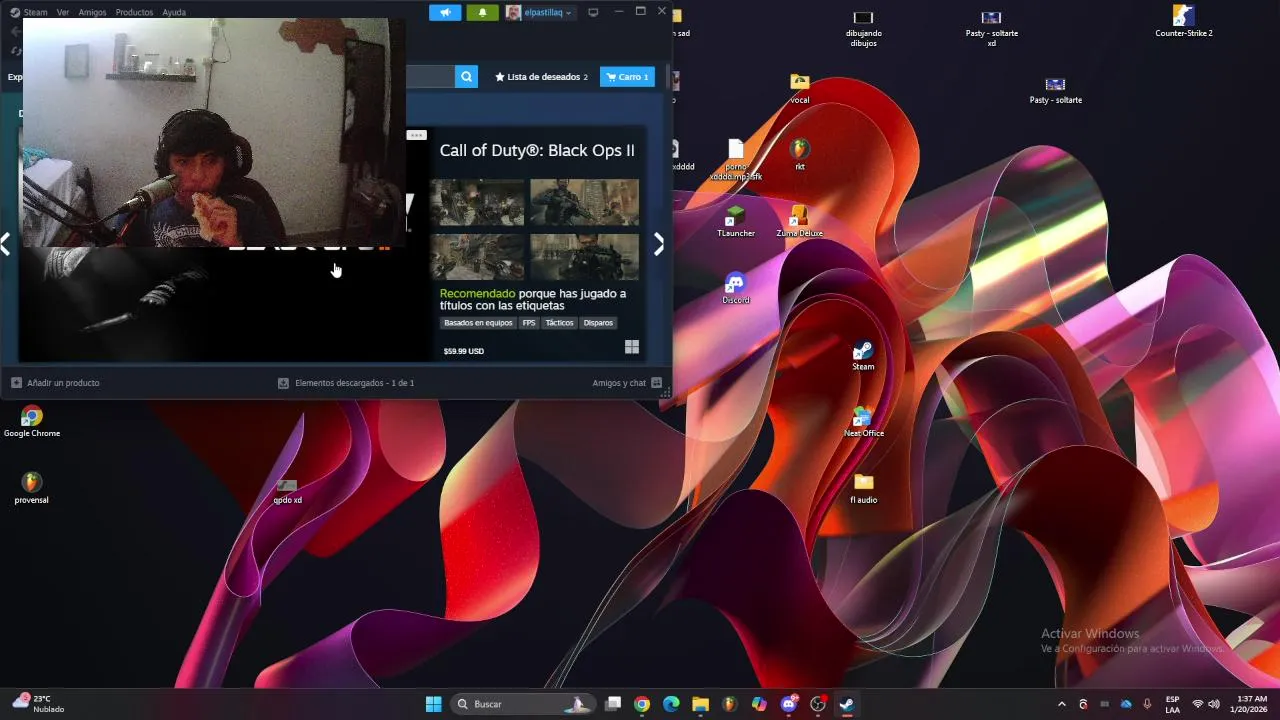
Task: Open the volume speaker tray icon
Action: click(1214, 704)
